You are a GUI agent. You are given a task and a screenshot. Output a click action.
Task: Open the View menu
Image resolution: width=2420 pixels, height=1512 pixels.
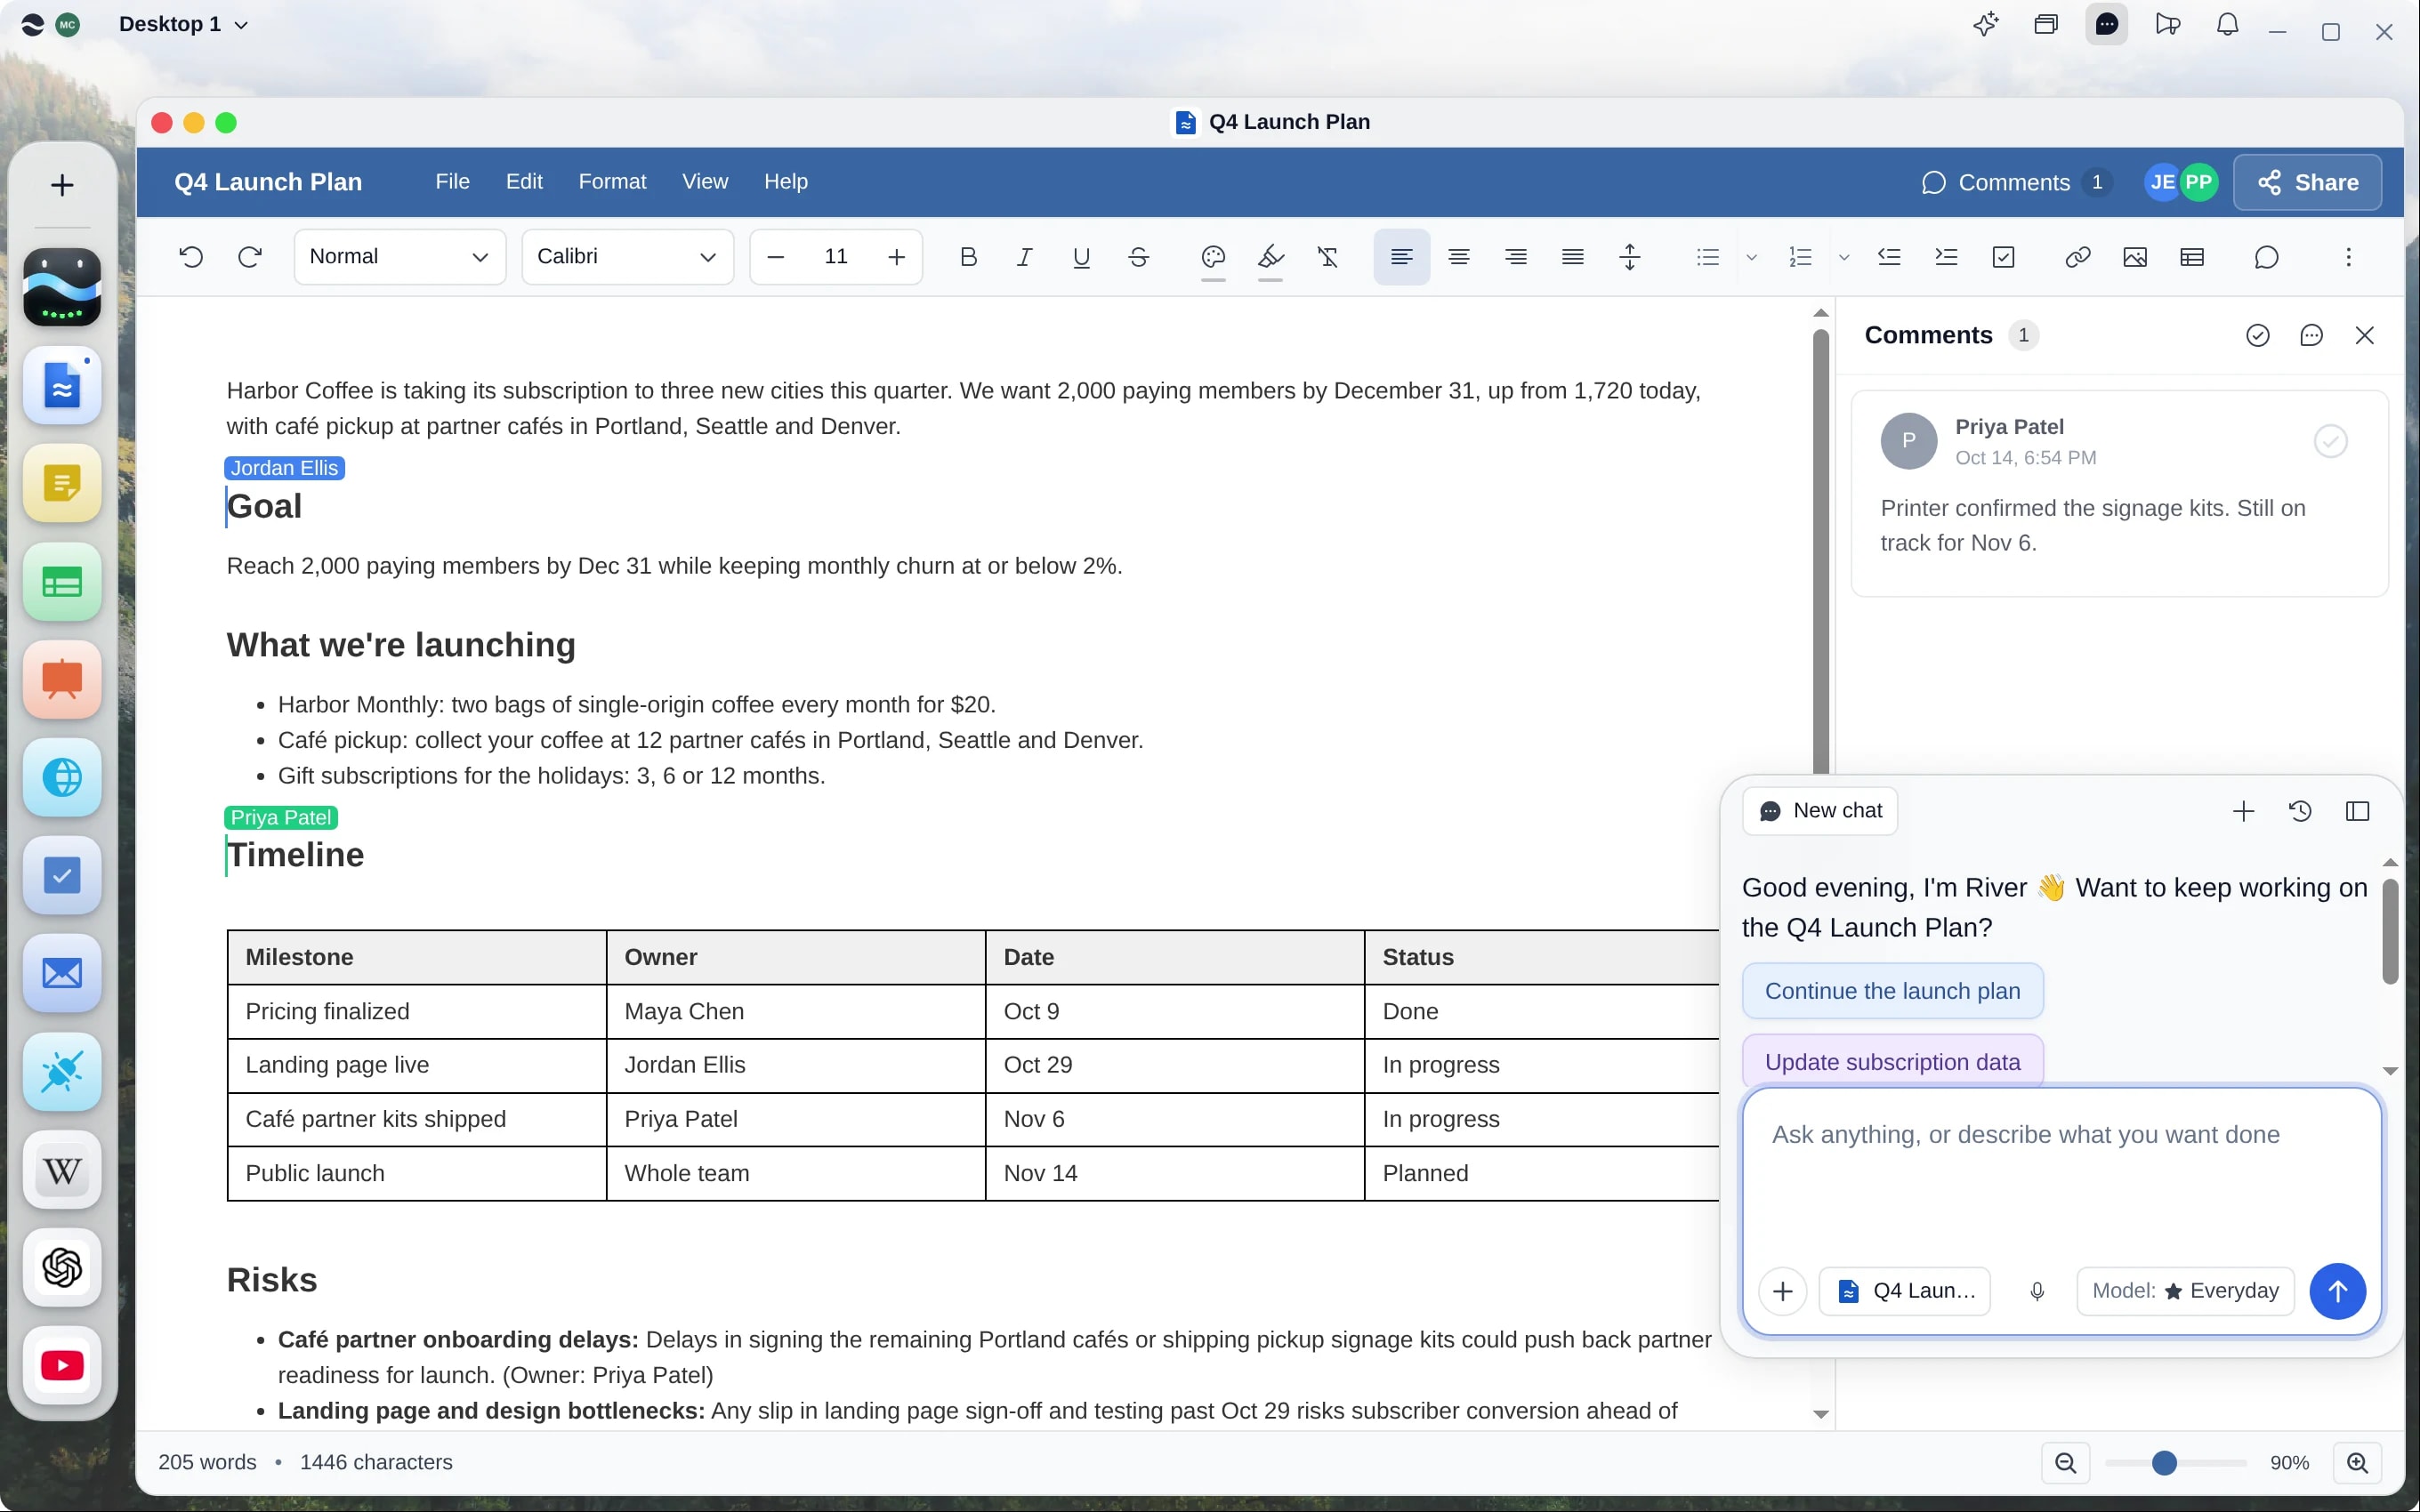tap(705, 182)
